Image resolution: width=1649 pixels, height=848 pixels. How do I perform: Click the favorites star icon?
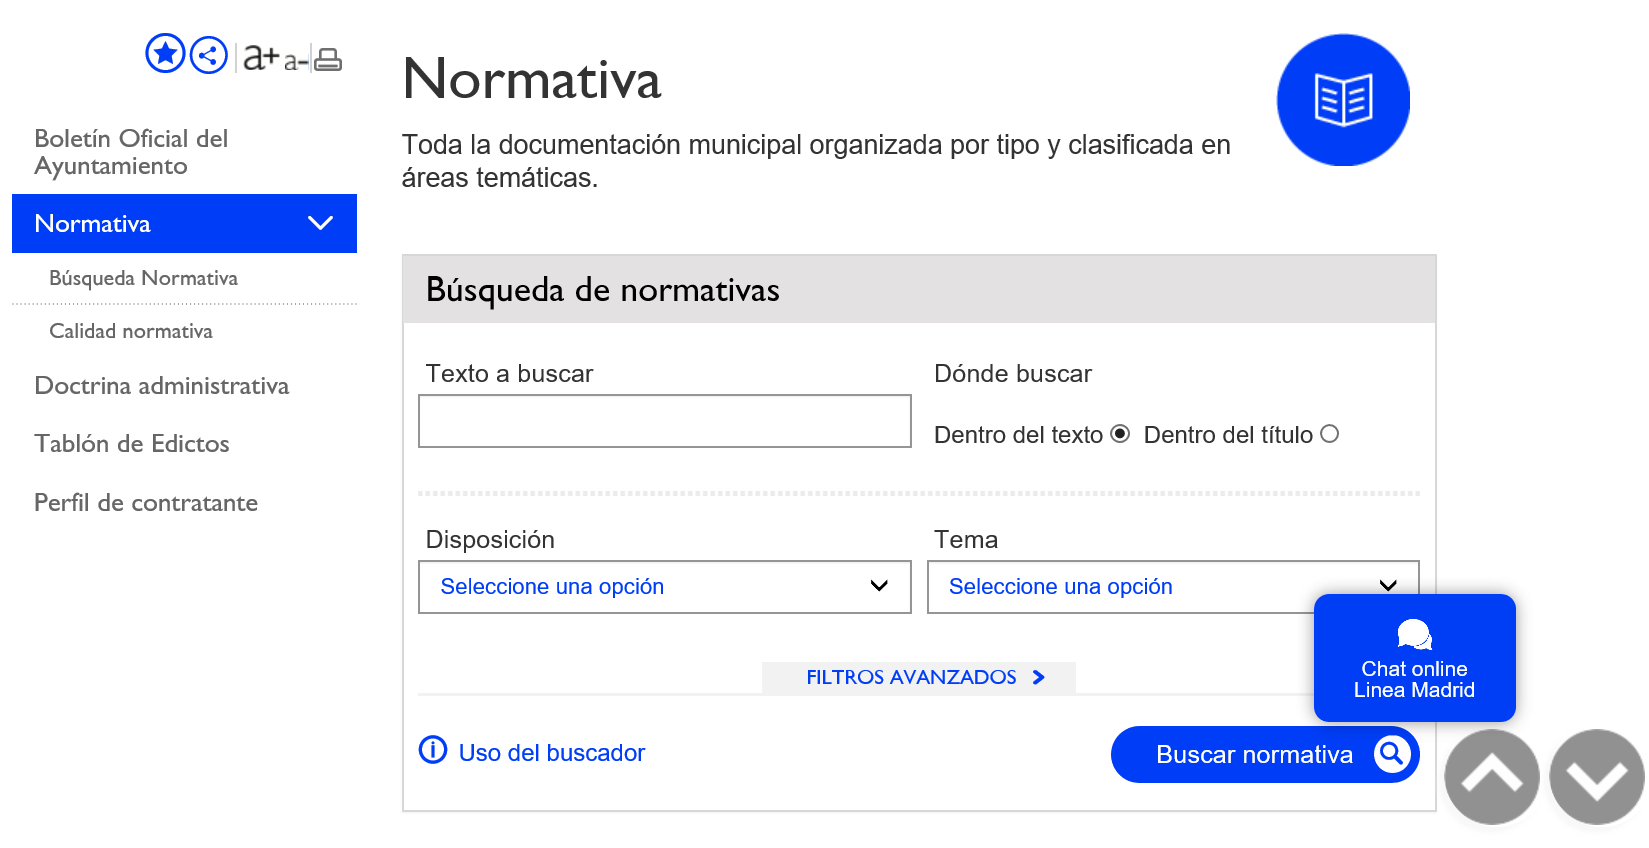point(165,54)
